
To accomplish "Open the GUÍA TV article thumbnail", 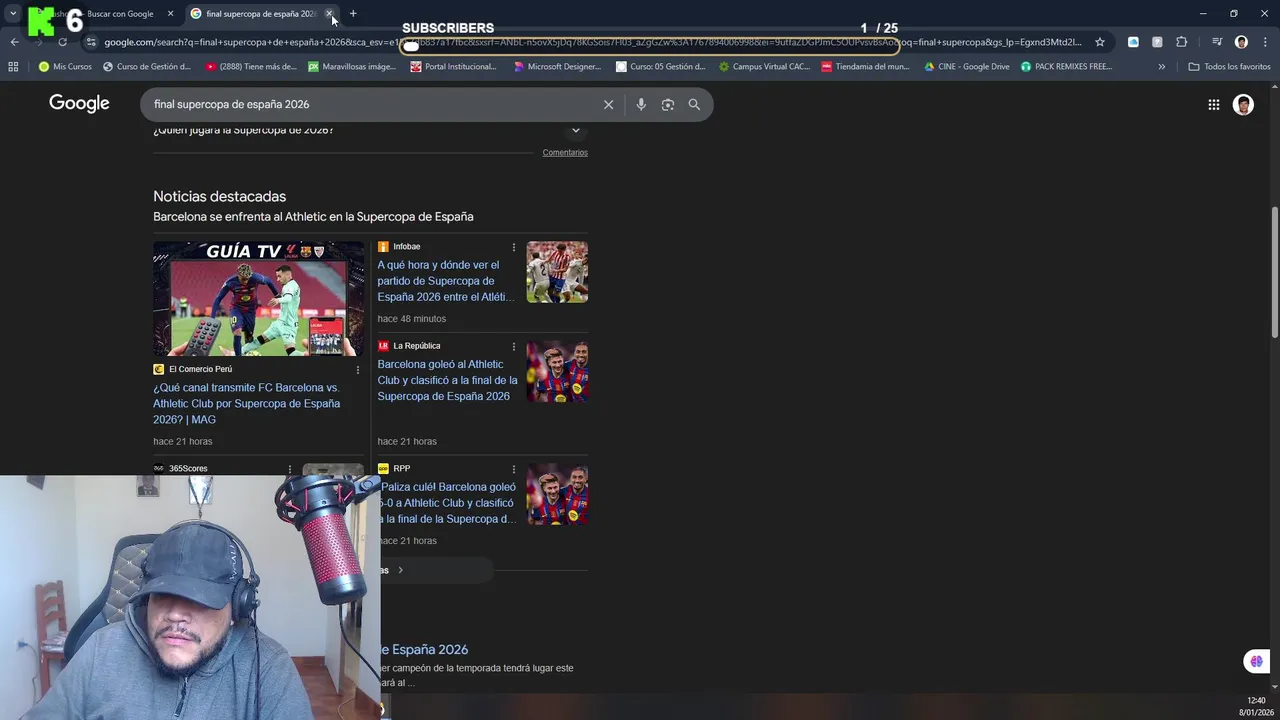I will tap(259, 298).
